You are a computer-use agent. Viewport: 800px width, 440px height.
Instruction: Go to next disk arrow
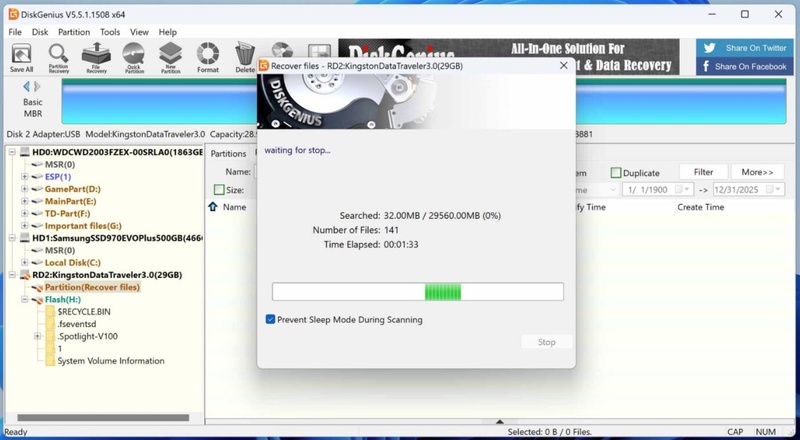click(x=37, y=87)
